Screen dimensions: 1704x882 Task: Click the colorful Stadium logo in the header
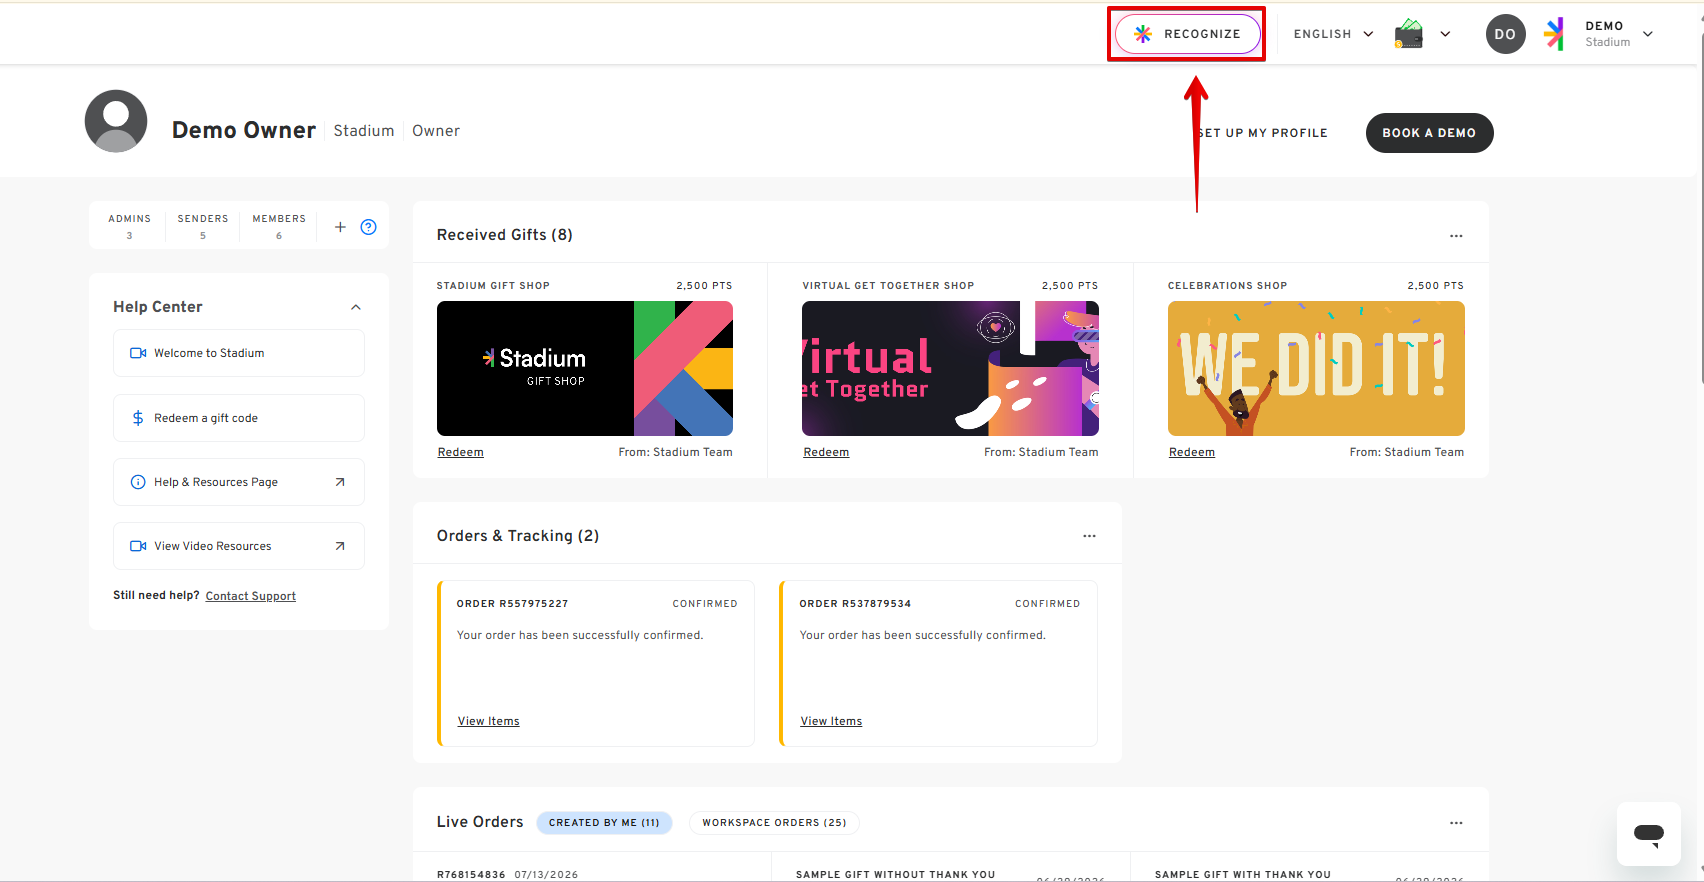pyautogui.click(x=1554, y=34)
